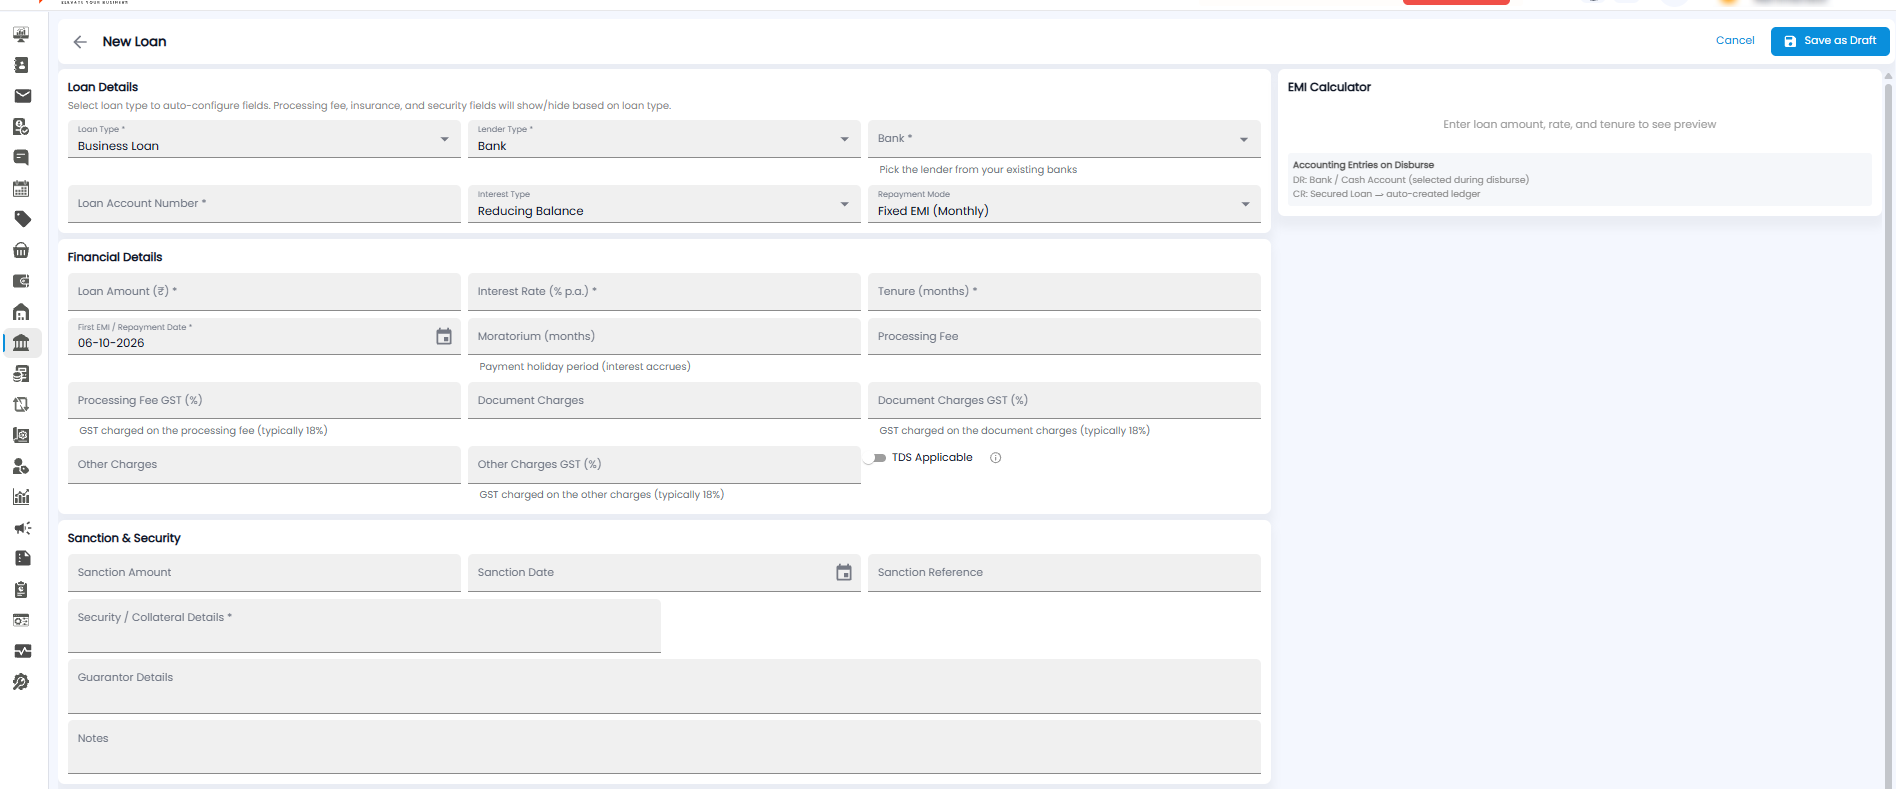Open calendar picker for First EMI date
The image size is (1896, 789).
tap(444, 337)
